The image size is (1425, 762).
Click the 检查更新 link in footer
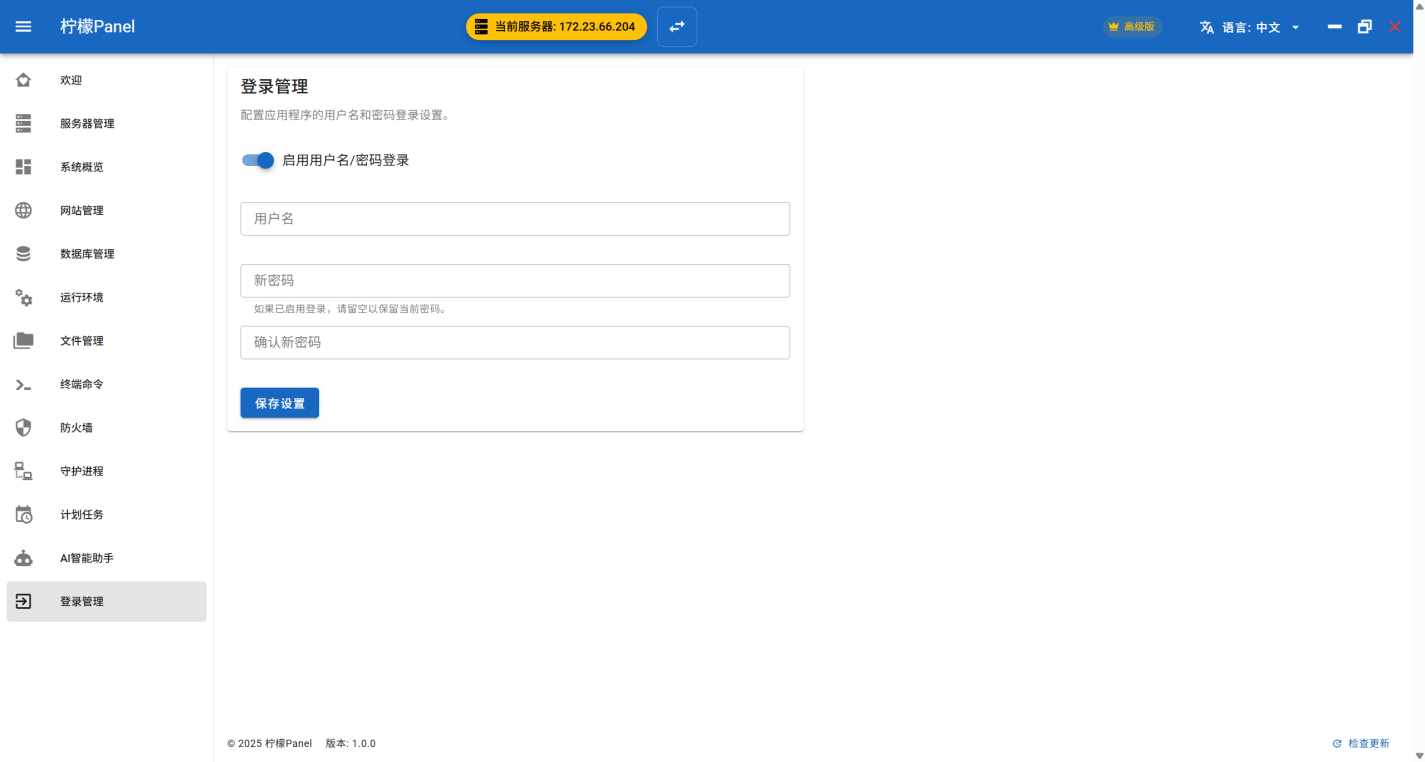(x=1361, y=744)
